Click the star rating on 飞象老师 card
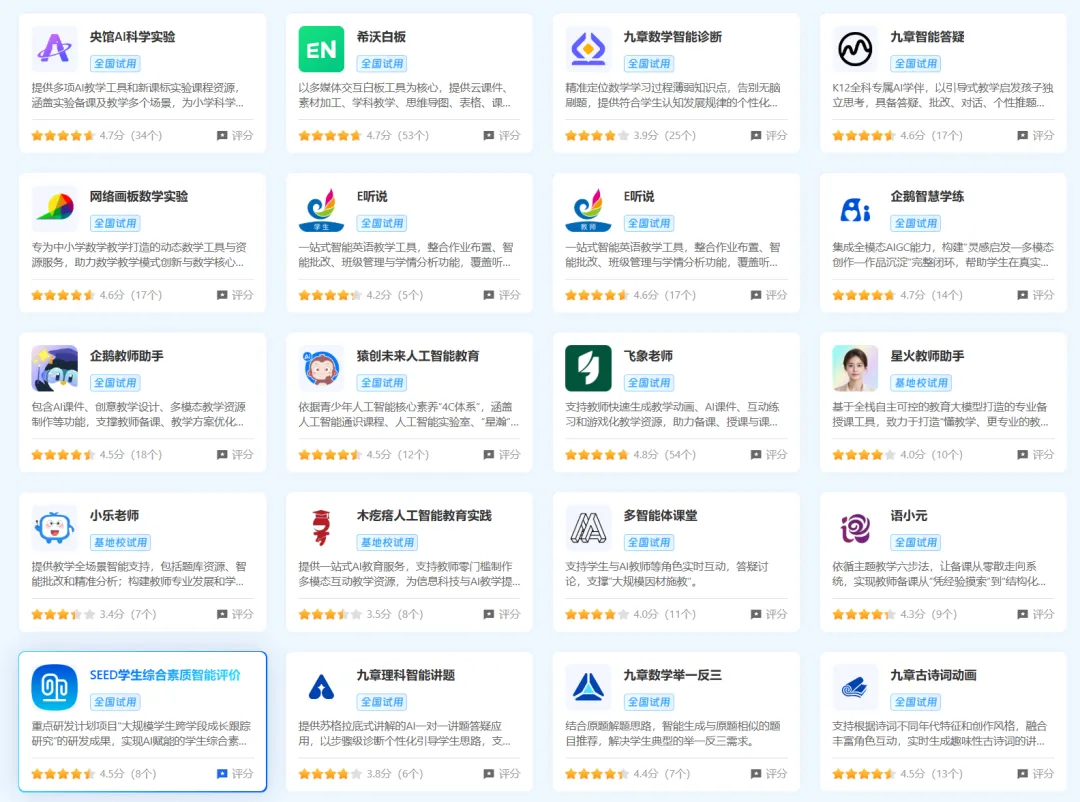This screenshot has width=1080, height=802. (x=597, y=455)
